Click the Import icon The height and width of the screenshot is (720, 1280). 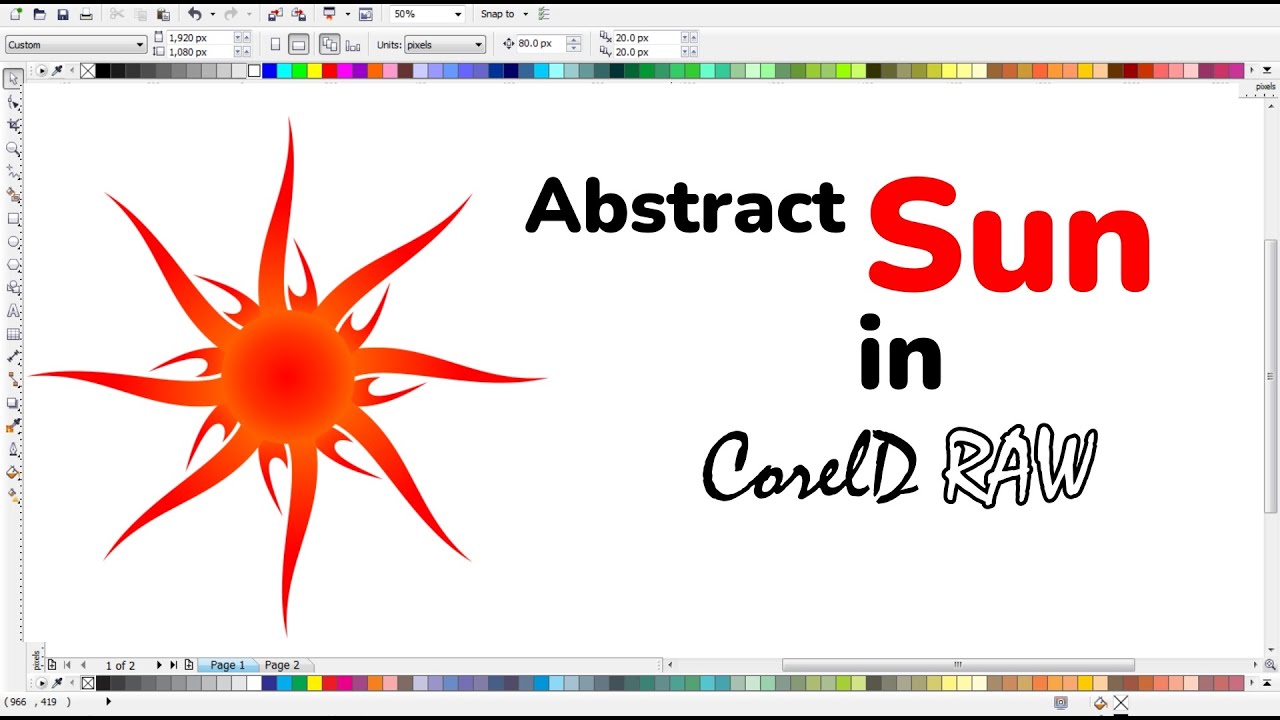pyautogui.click(x=275, y=14)
